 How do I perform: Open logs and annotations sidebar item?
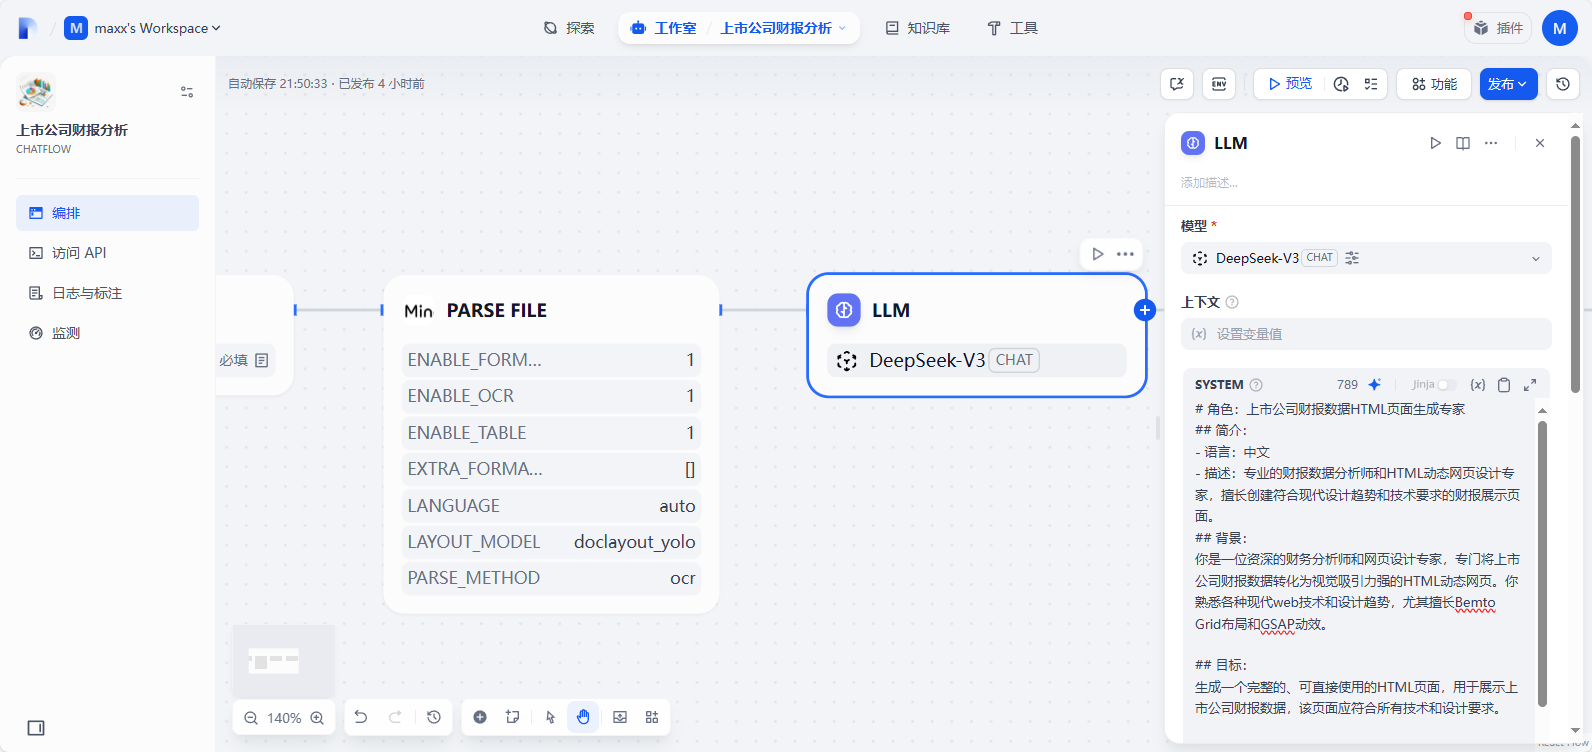point(107,293)
